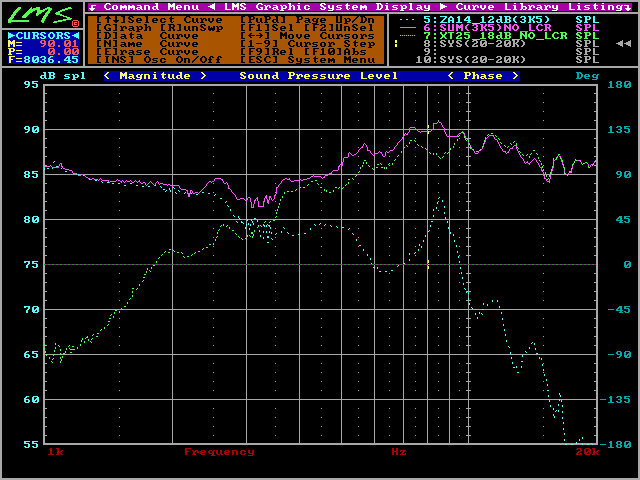Image resolution: width=640 pixels, height=480 pixels.
Task: Click the M= 90.01 cursor magnitude value
Action: tap(43, 44)
